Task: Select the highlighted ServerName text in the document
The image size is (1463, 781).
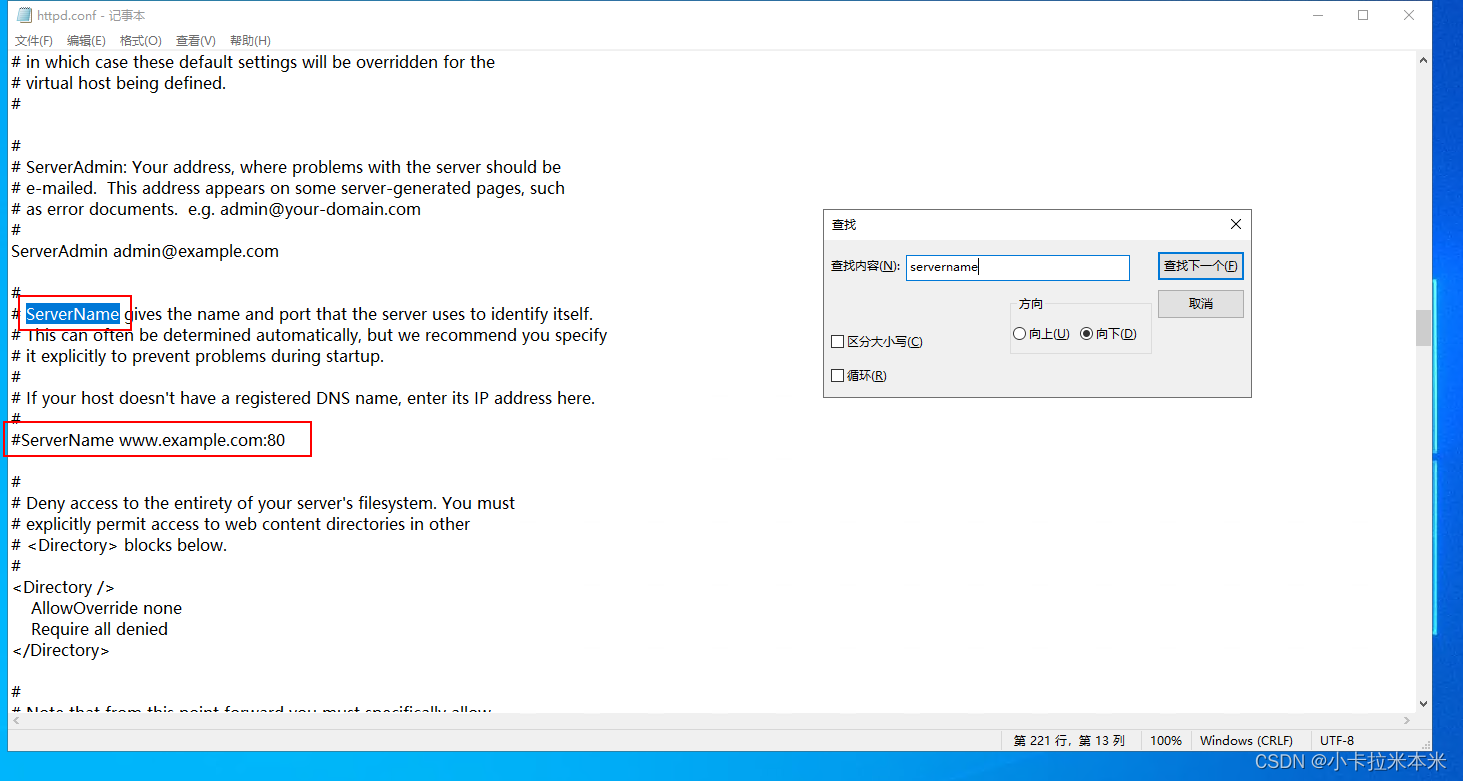Action: (73, 313)
